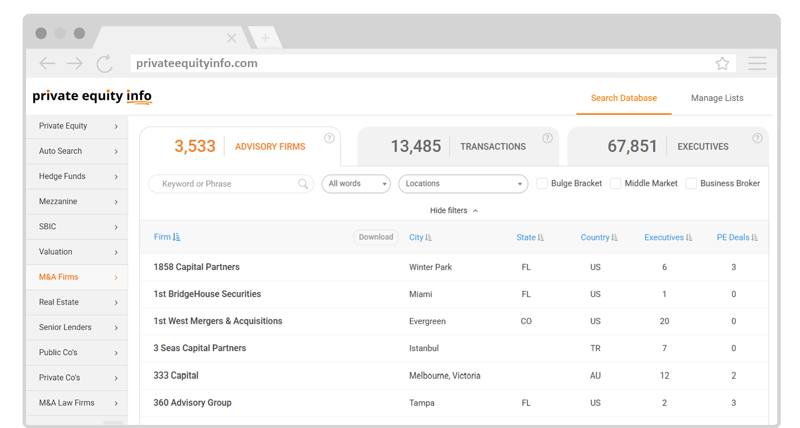Click sort icon next to Country header

615,238
